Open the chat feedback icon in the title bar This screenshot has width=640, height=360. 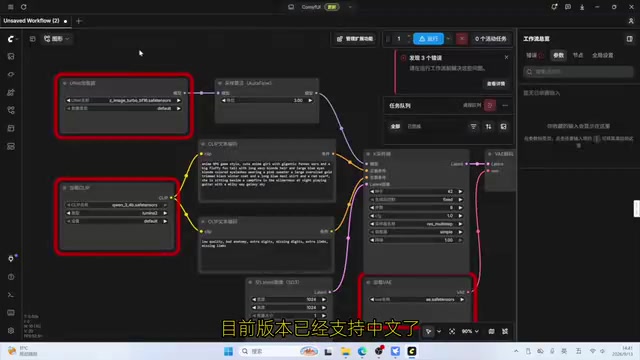(x=568, y=7)
